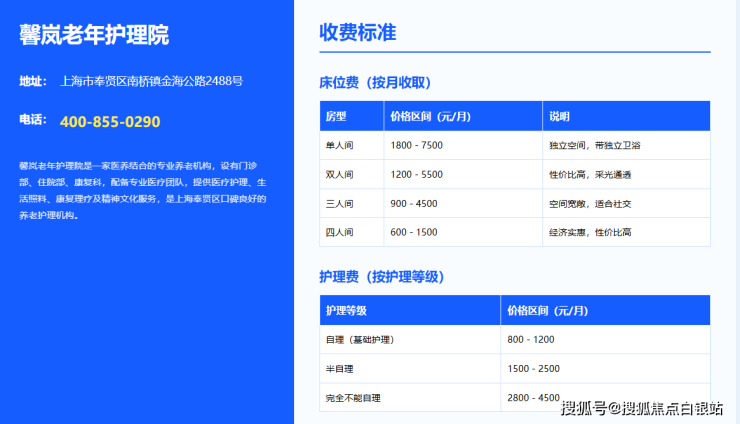Screen dimensions: 740x424
Task: Click the phone number 400-855-0290
Action: (110, 122)
